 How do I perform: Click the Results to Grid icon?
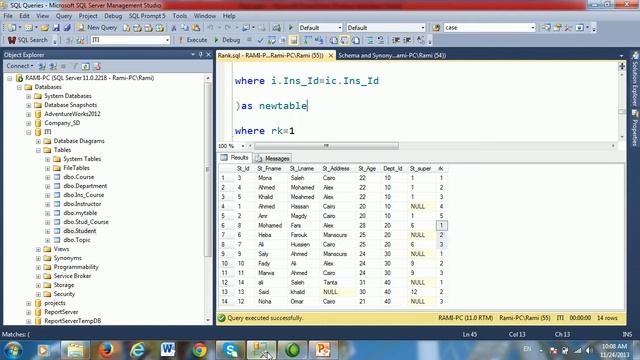click(293, 40)
